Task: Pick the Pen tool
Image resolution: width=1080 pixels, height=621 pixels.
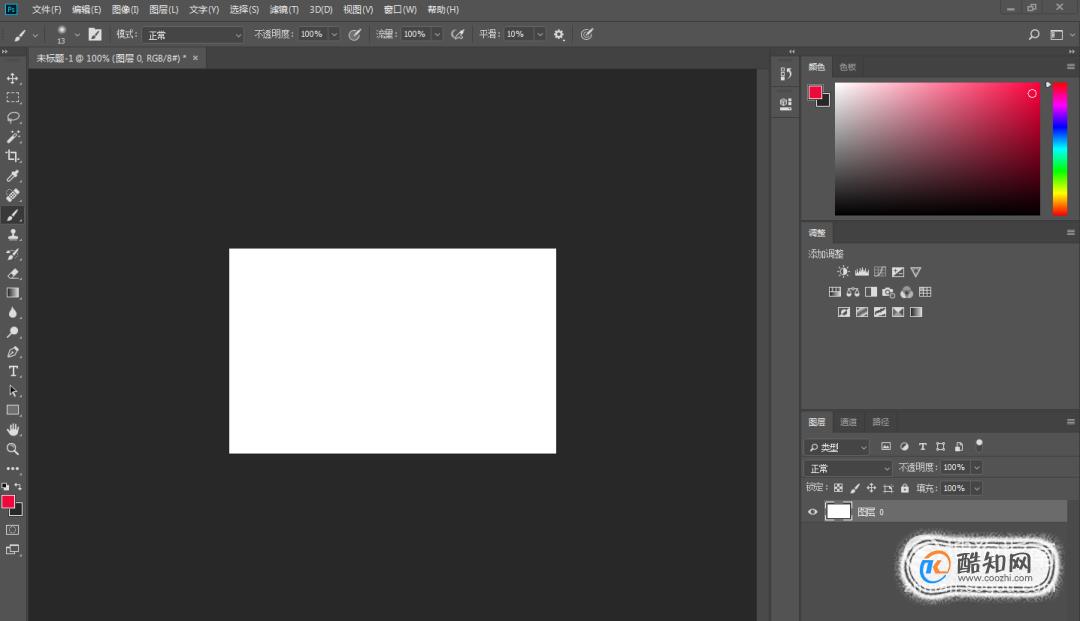Action: click(13, 352)
